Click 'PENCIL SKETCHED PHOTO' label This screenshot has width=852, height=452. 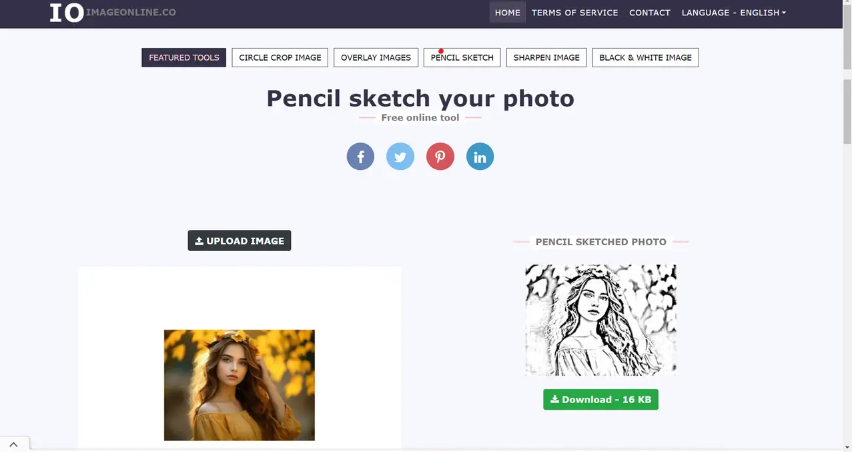pos(600,242)
